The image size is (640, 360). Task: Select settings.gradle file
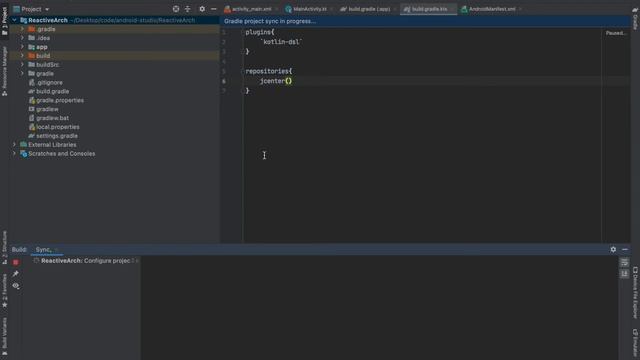coord(57,136)
